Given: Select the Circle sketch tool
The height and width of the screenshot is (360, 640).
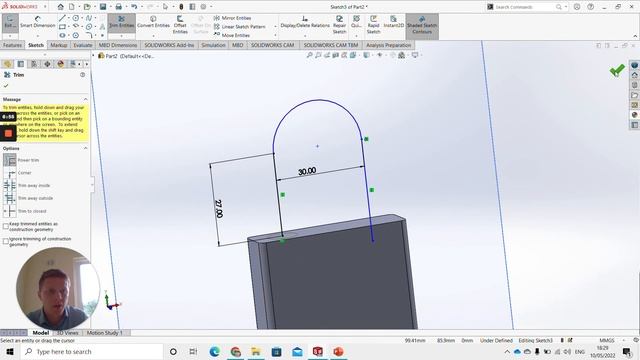Looking at the screenshot, I should (76, 18).
